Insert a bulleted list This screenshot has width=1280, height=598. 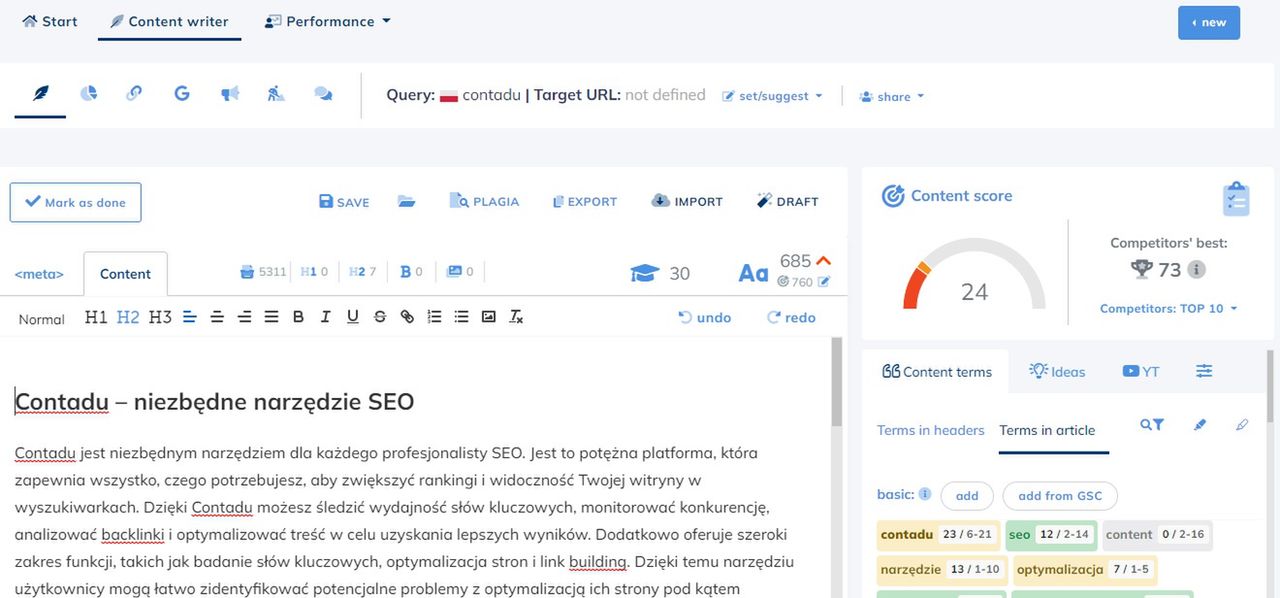pyautogui.click(x=461, y=317)
